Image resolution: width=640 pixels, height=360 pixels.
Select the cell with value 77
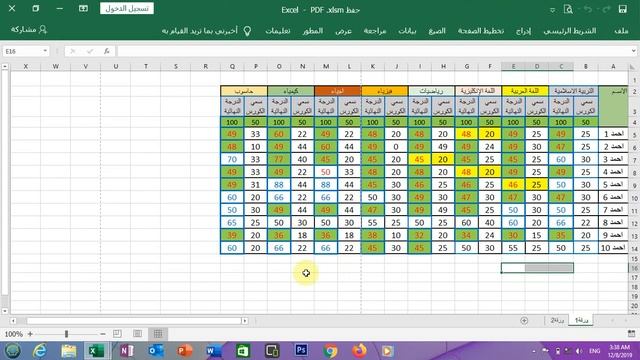point(279,159)
